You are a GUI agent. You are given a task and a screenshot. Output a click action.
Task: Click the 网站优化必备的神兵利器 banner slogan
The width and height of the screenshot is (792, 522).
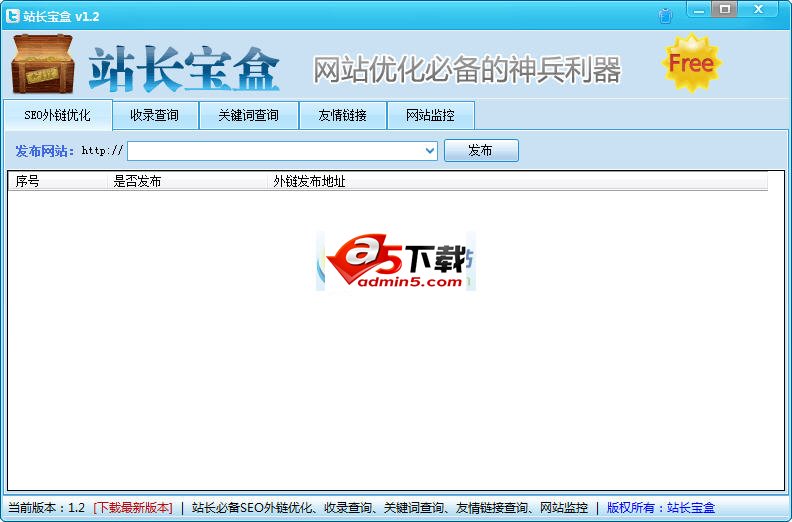(467, 69)
